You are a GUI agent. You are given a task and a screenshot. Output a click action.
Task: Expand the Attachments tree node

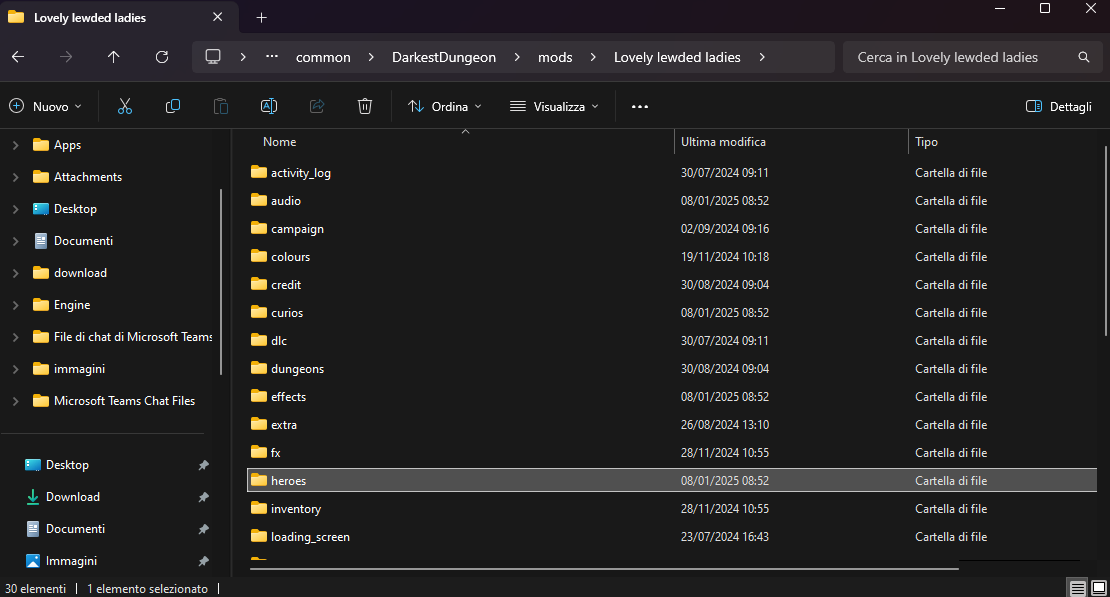(x=15, y=177)
